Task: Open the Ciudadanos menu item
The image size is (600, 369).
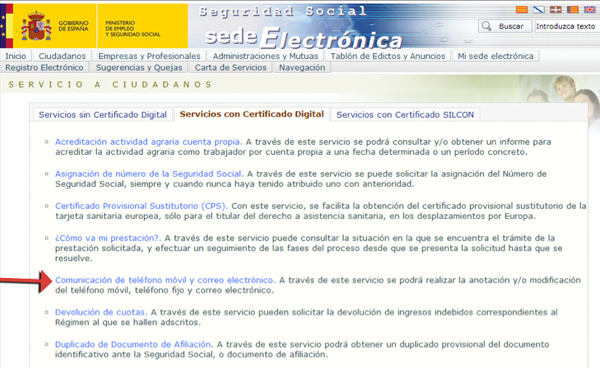Action: [x=62, y=56]
